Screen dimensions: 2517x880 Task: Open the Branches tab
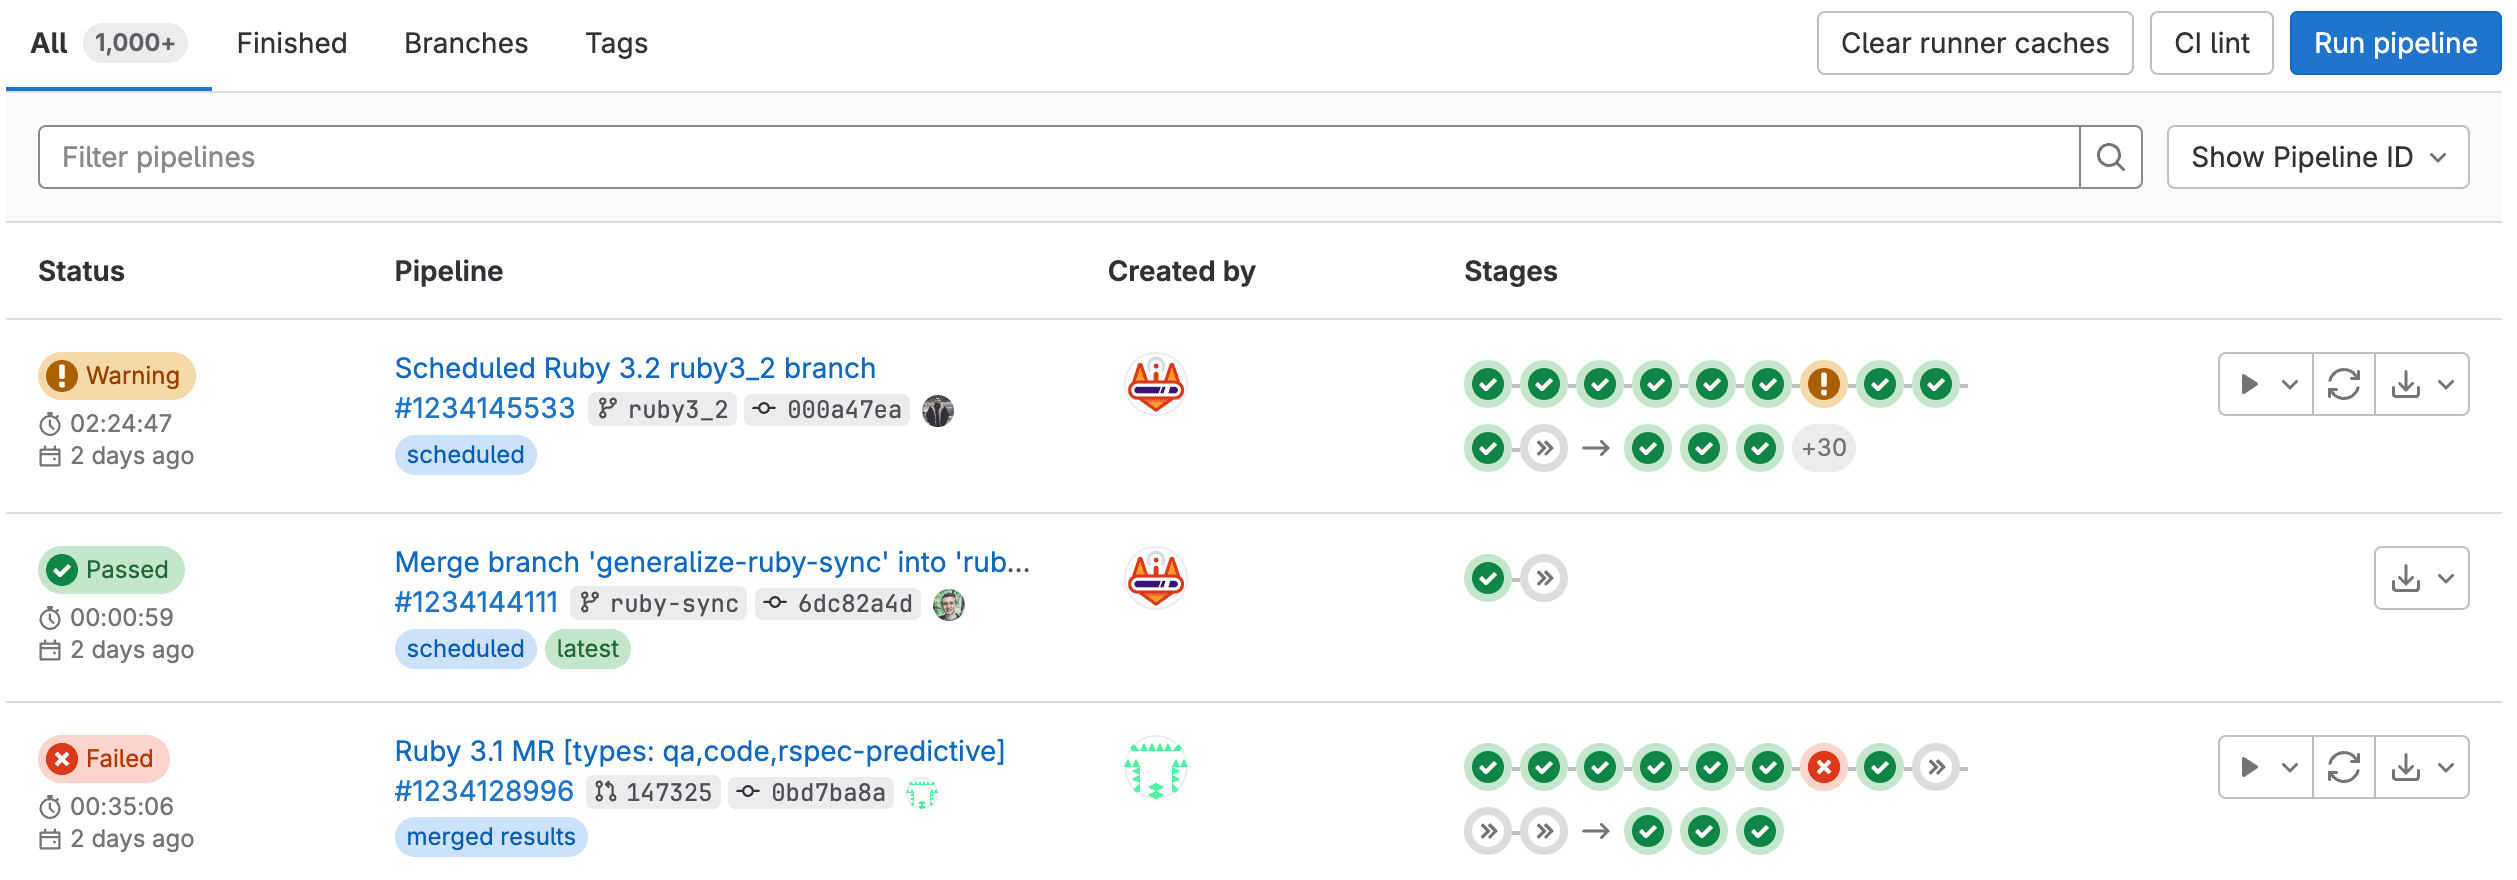point(465,43)
